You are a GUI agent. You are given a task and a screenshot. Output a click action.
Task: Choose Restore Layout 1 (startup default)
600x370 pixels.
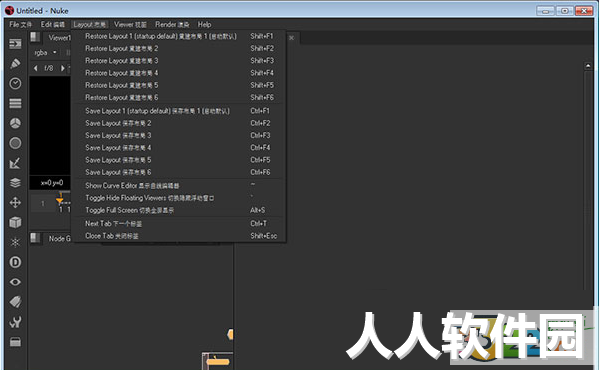coord(179,36)
